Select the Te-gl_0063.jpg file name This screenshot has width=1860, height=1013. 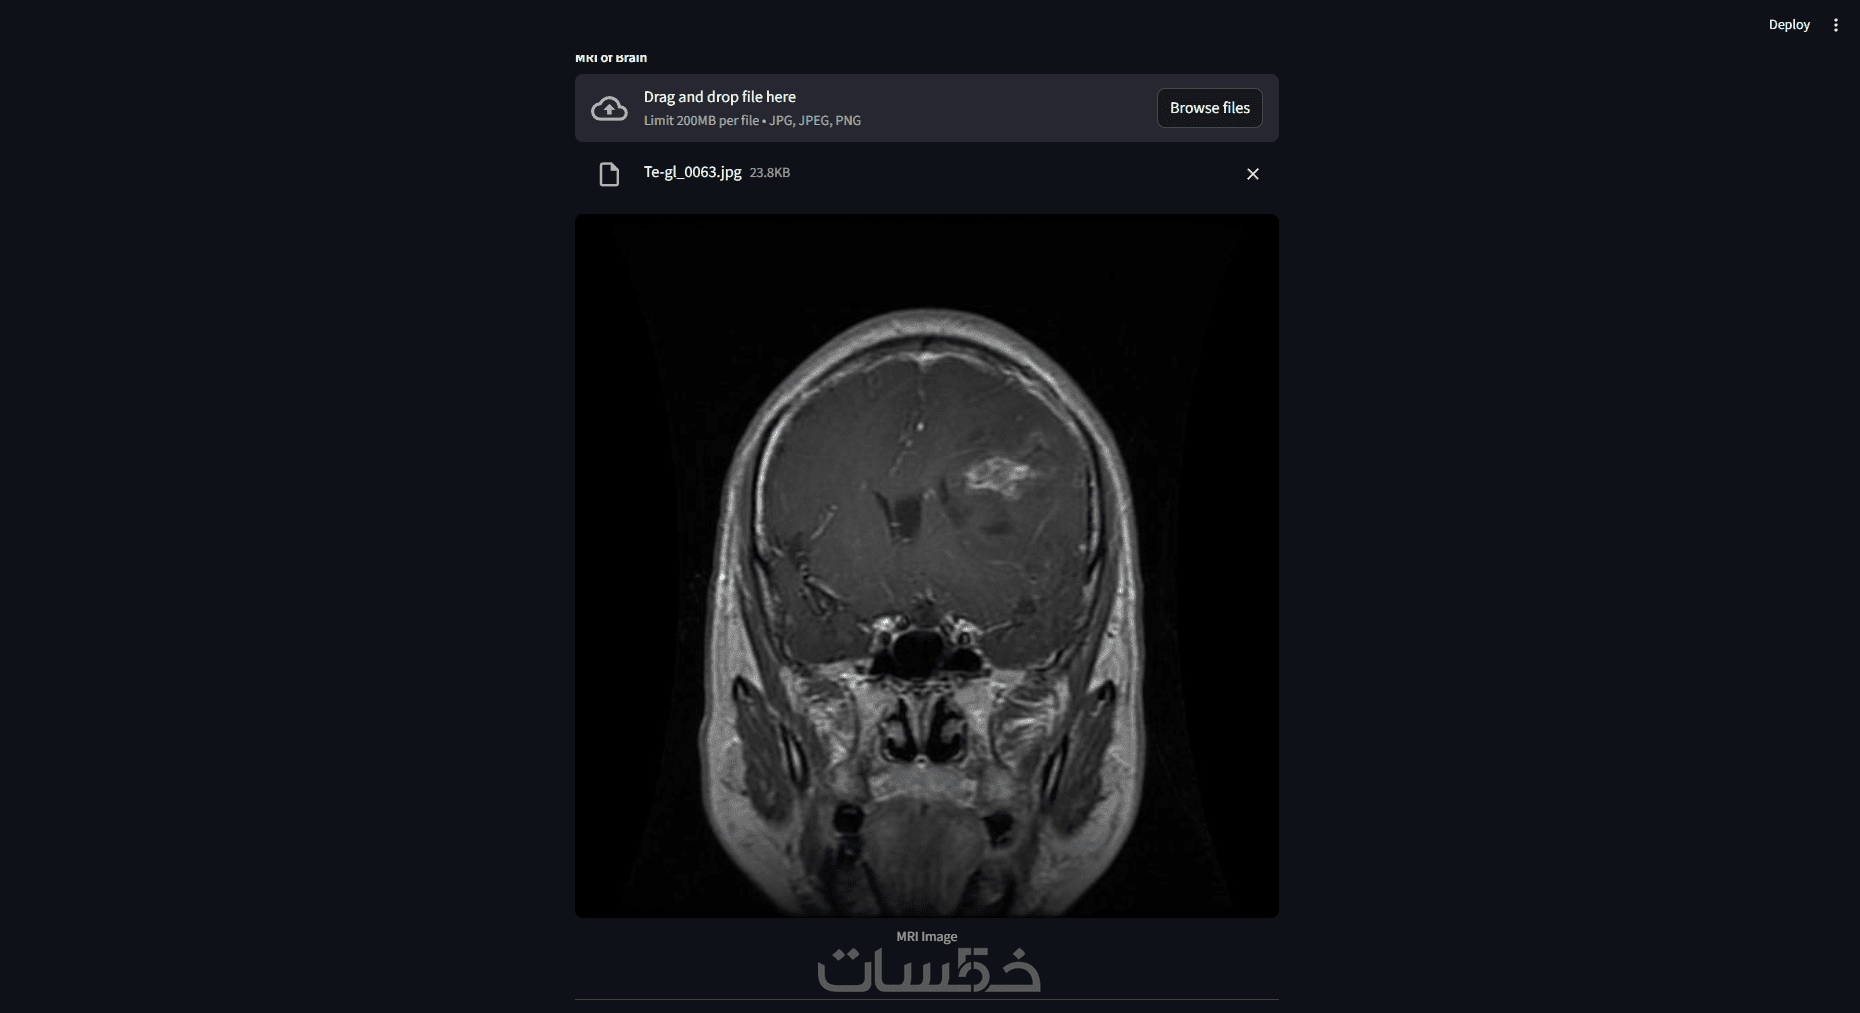tap(692, 172)
